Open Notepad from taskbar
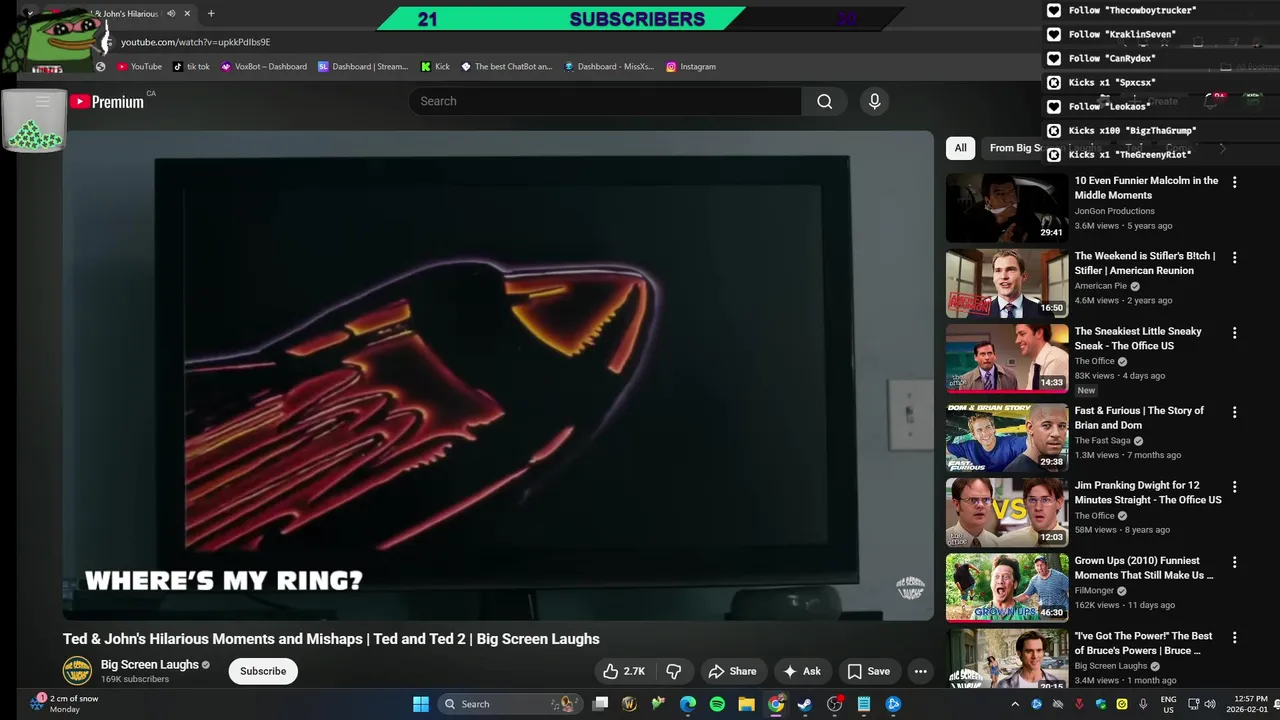The height and width of the screenshot is (720, 1280). [864, 704]
